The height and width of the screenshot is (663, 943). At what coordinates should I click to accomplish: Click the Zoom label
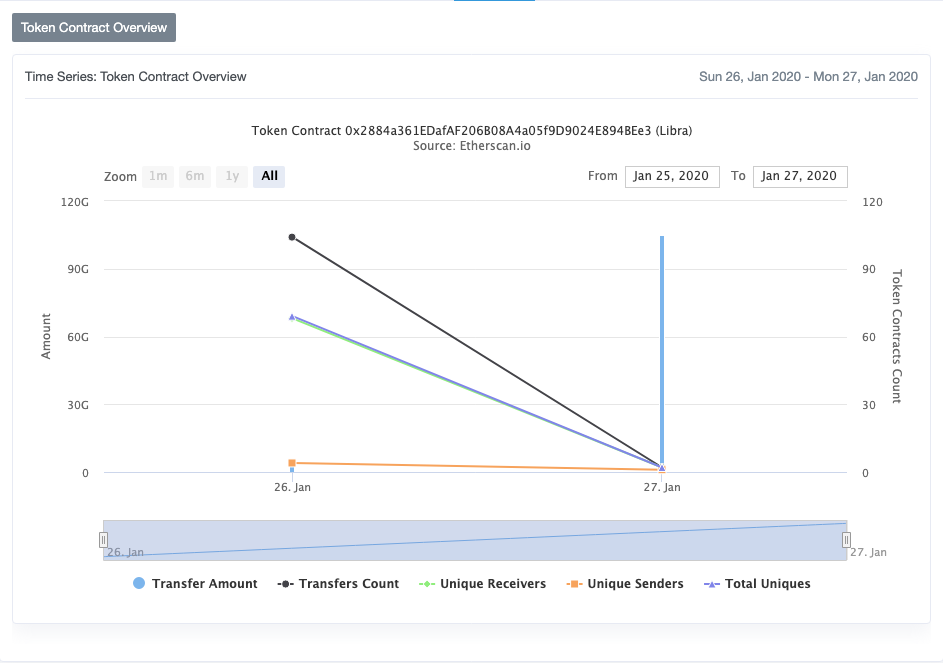pos(120,176)
